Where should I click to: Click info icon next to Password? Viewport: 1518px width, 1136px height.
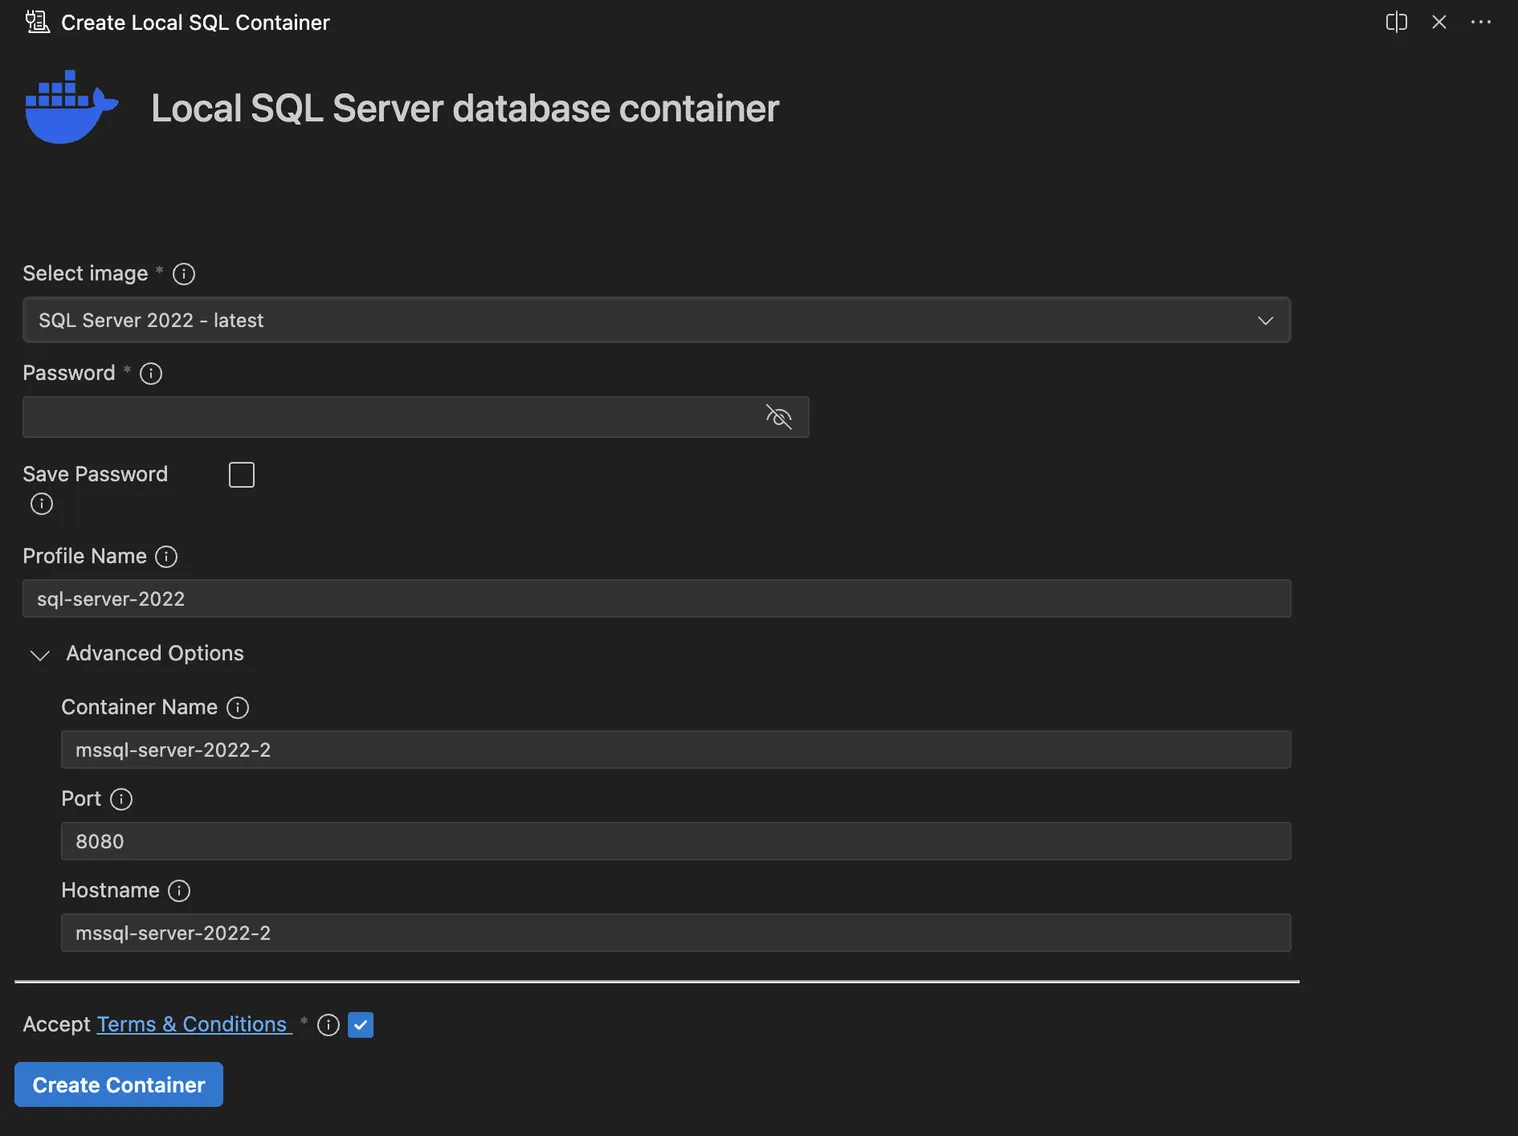pos(151,374)
